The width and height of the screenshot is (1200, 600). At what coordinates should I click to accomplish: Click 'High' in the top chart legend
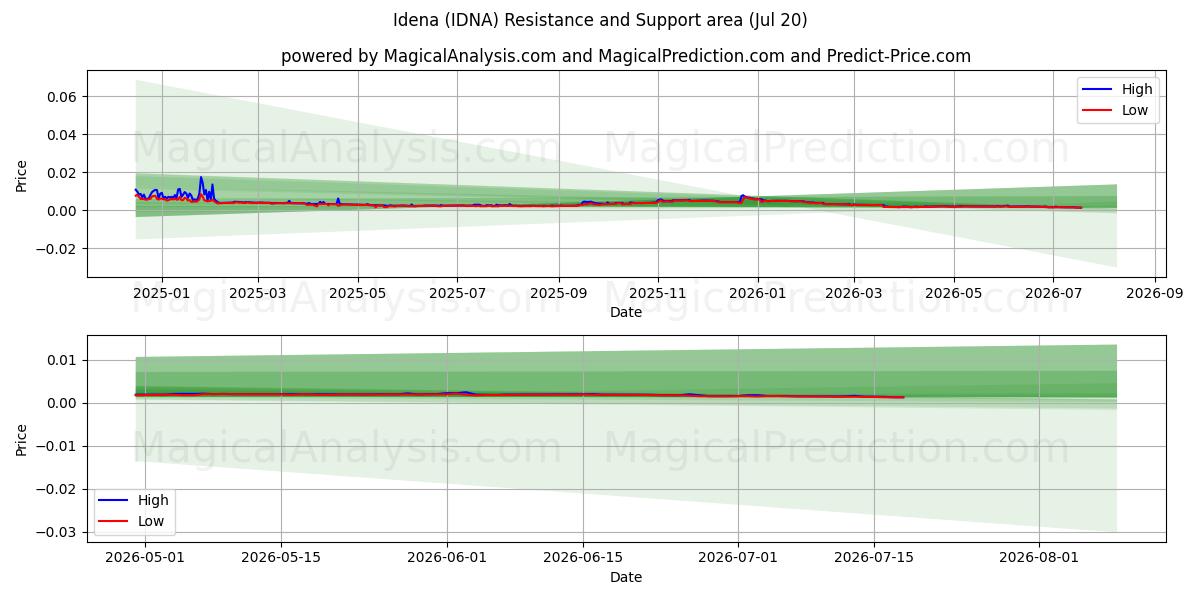point(1137,89)
